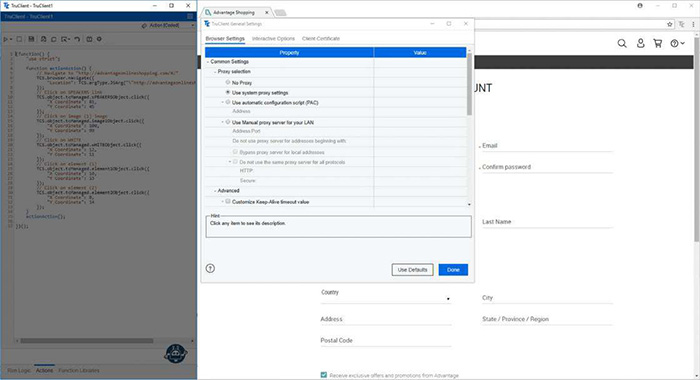The width and height of the screenshot is (700, 380).
Task: Collapse the Proxy selection node
Action: pos(215,71)
